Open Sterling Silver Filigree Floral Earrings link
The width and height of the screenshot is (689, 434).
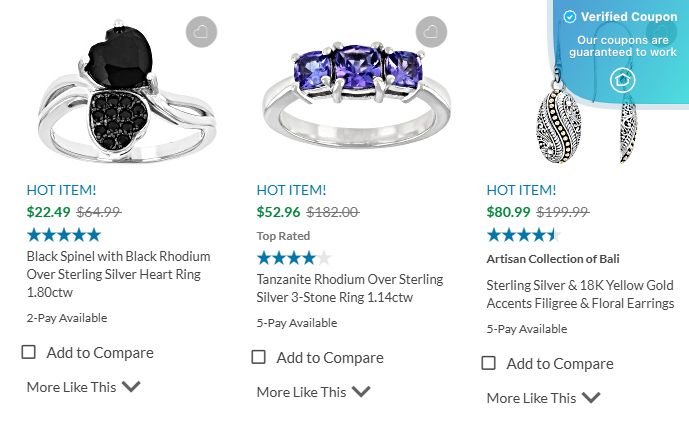[x=580, y=294]
